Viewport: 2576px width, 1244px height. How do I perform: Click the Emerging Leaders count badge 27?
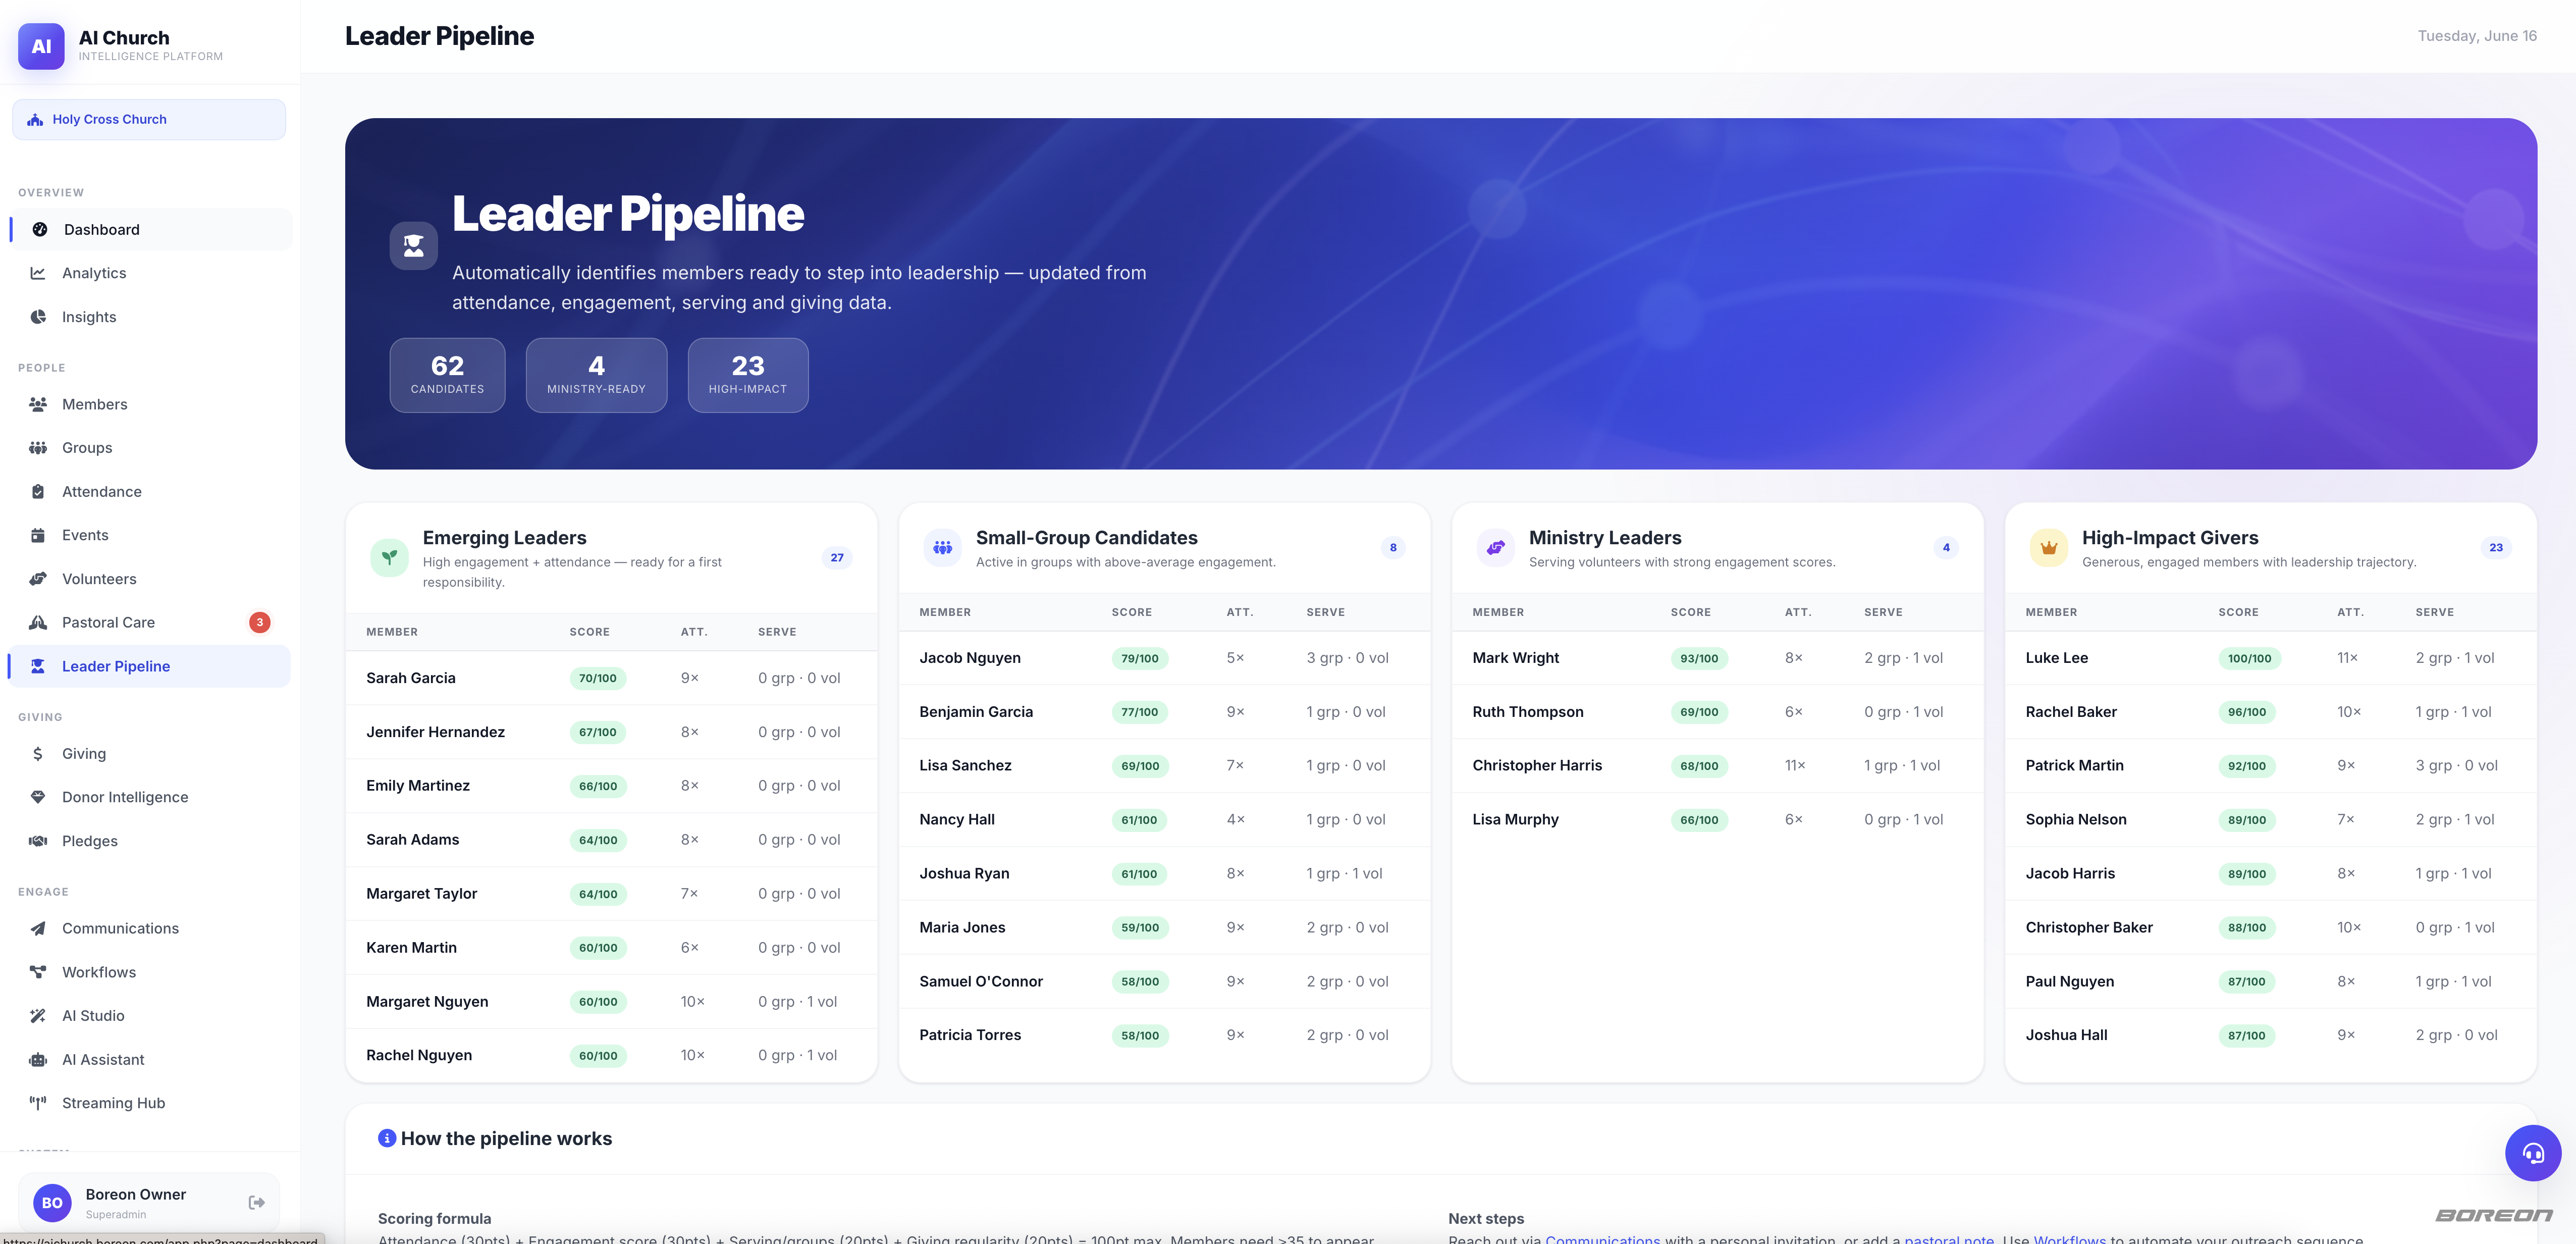tap(837, 558)
